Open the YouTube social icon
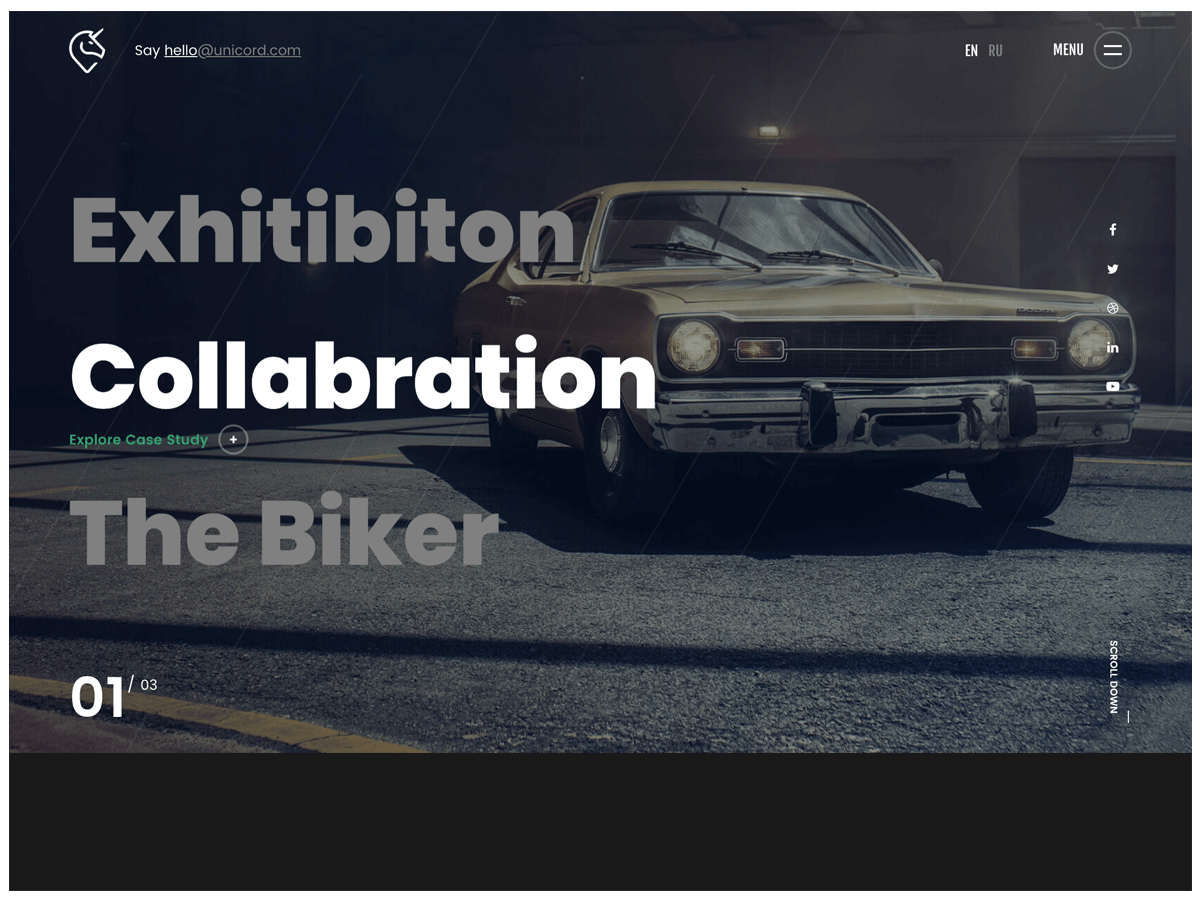Viewport: 1200px width, 900px height. point(1112,386)
